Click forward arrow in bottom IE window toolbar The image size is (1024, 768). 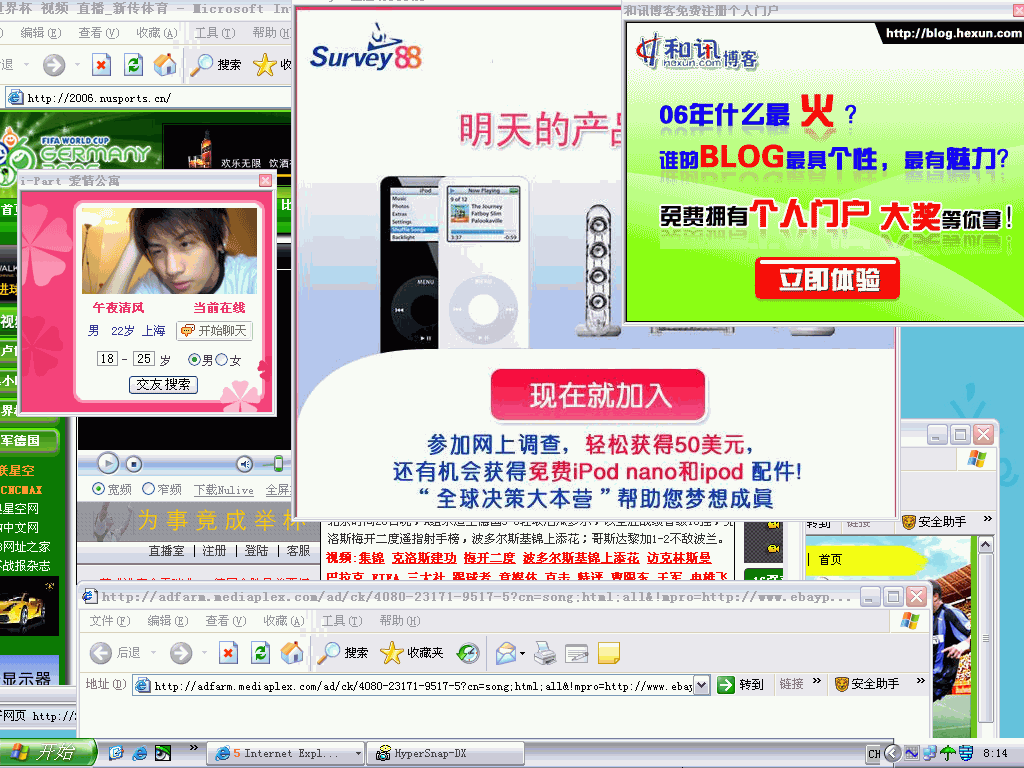[x=181, y=652]
